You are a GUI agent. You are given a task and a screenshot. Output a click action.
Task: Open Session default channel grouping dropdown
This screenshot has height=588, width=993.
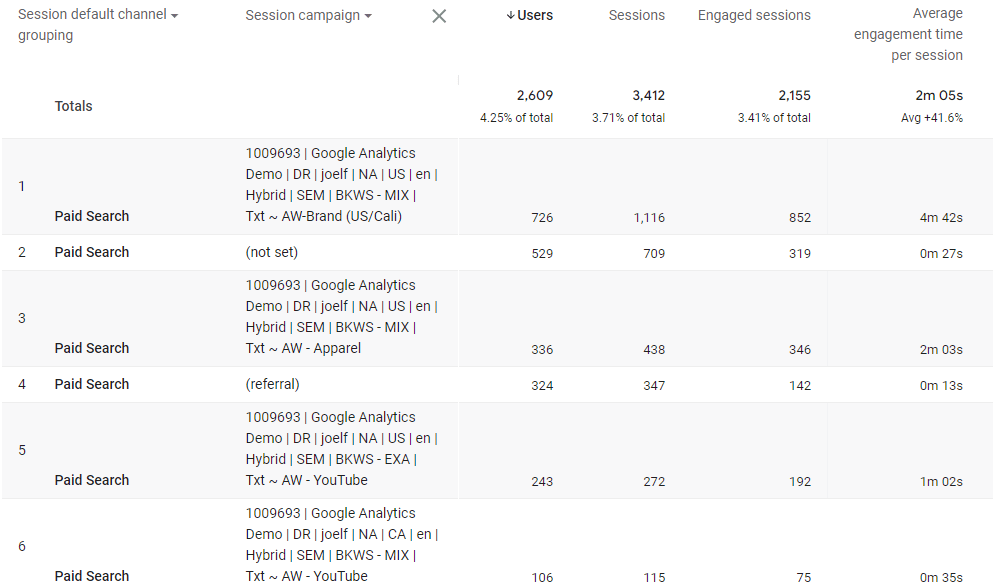174,15
